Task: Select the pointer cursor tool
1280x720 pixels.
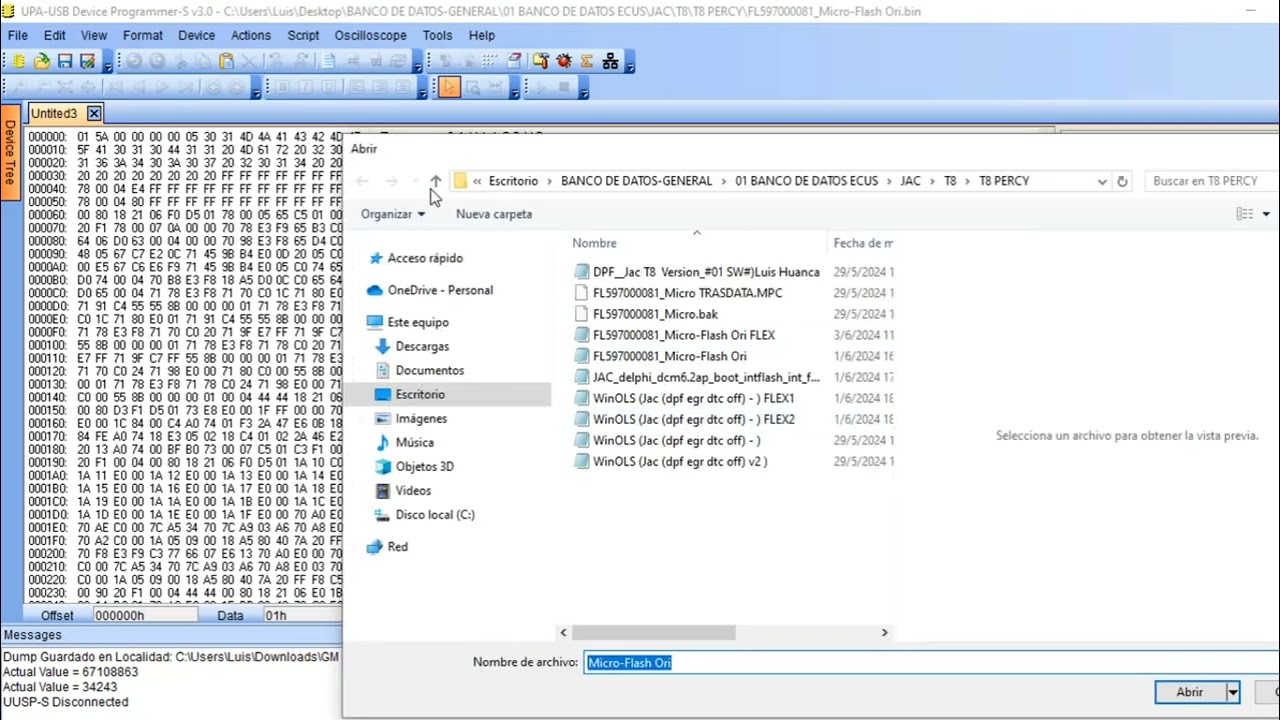Action: point(449,87)
